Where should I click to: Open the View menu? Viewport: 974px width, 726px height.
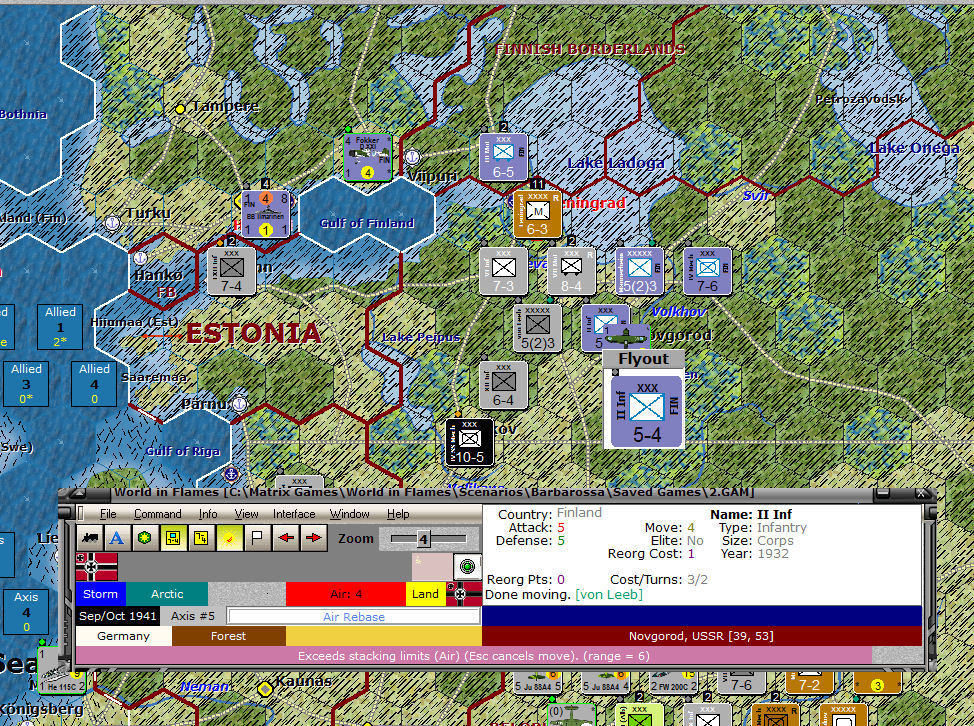tap(246, 514)
